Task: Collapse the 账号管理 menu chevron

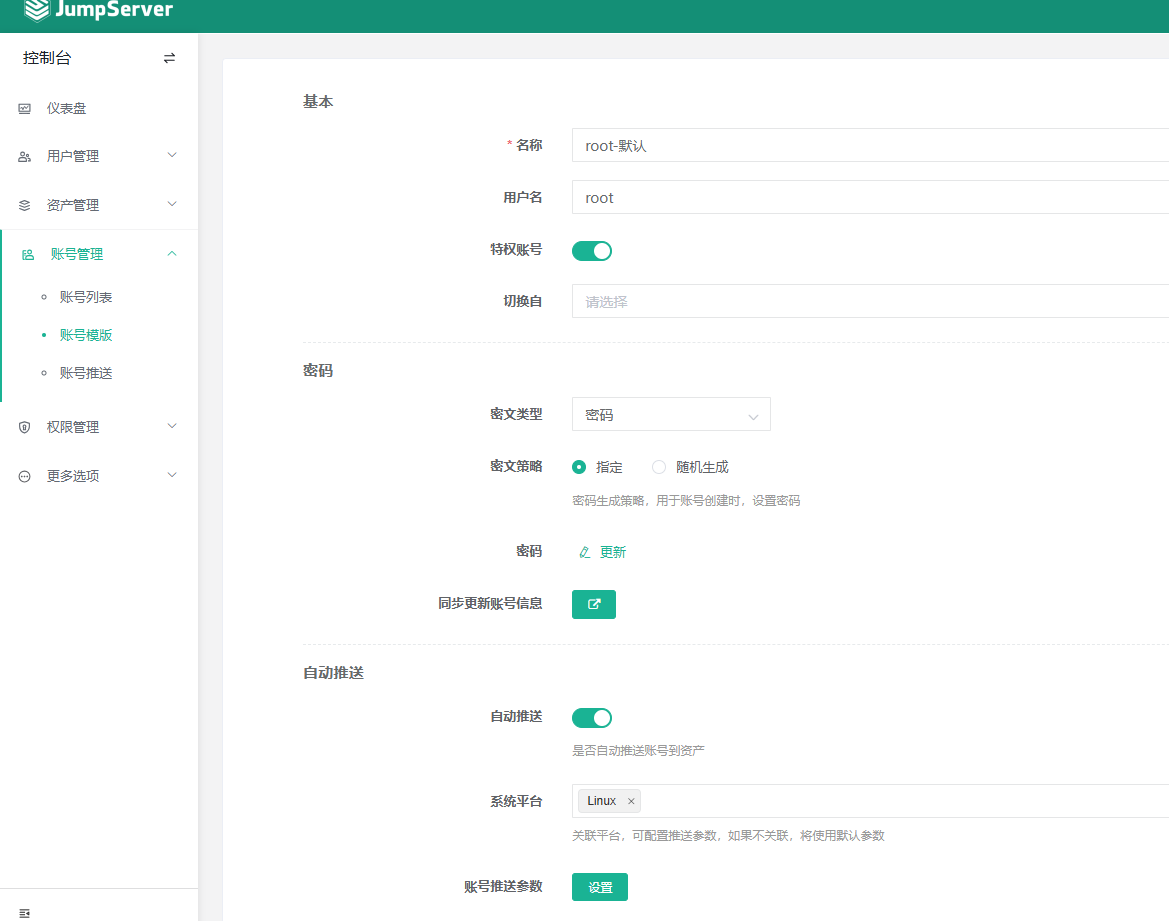Action: coord(172,254)
